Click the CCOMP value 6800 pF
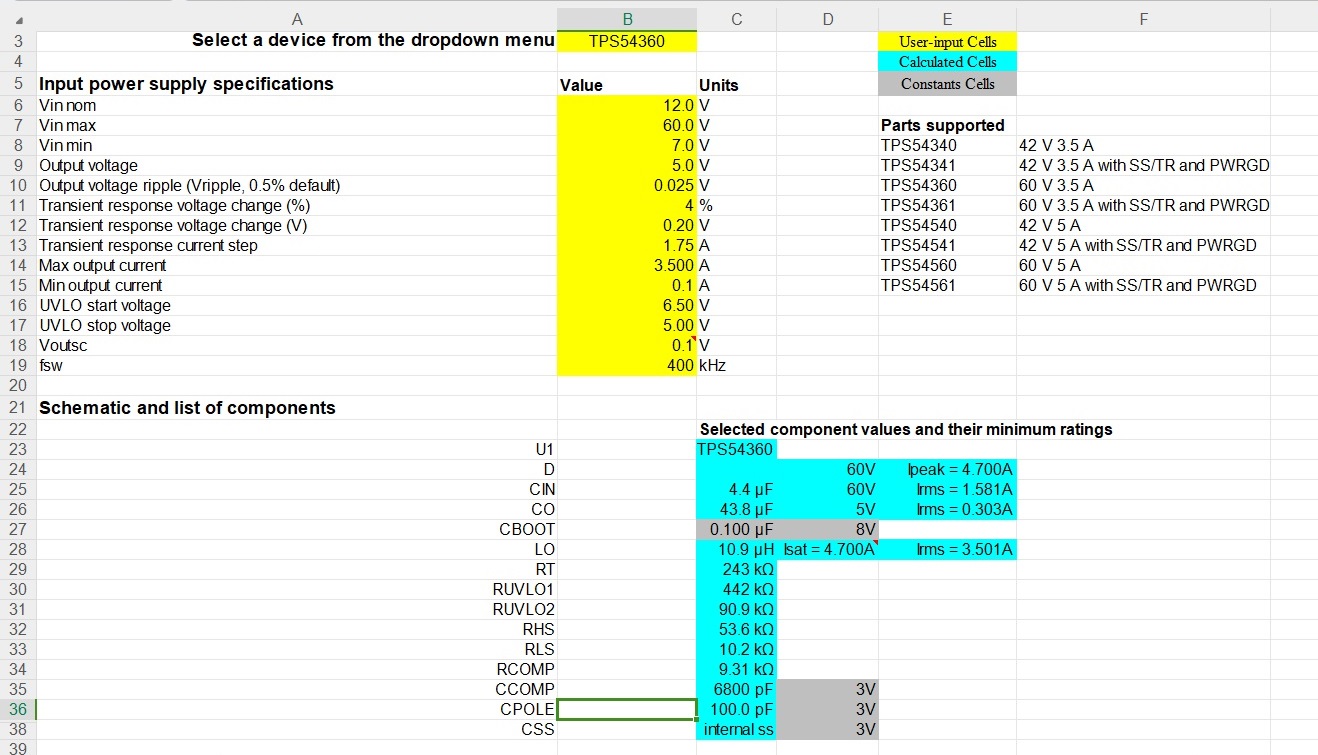This screenshot has width=1318, height=755. click(737, 689)
